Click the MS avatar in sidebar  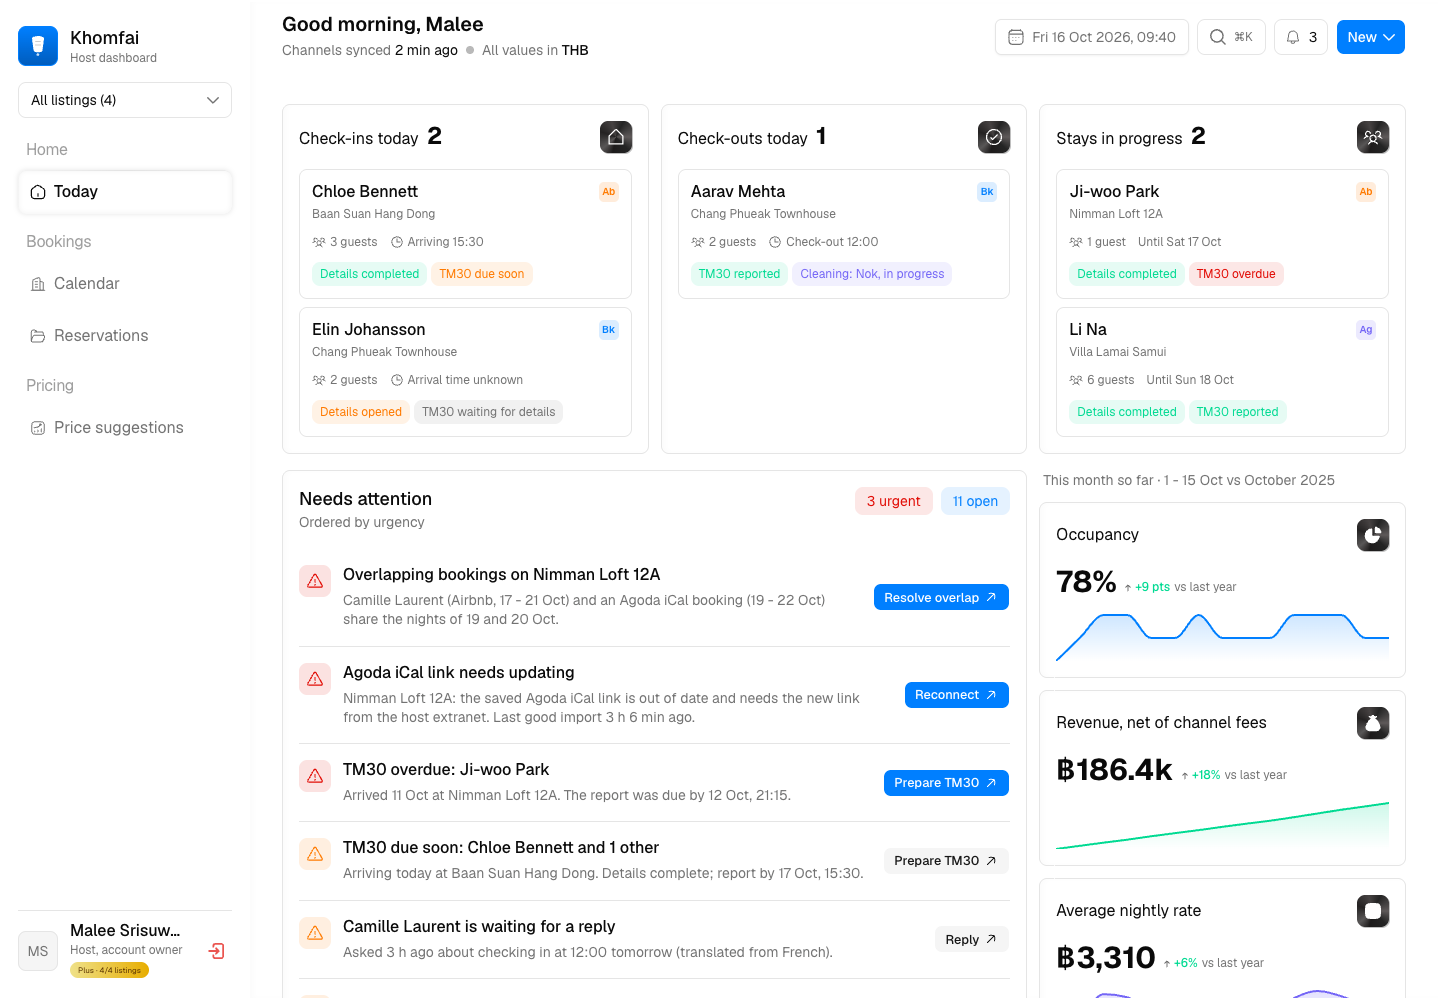[x=38, y=951]
